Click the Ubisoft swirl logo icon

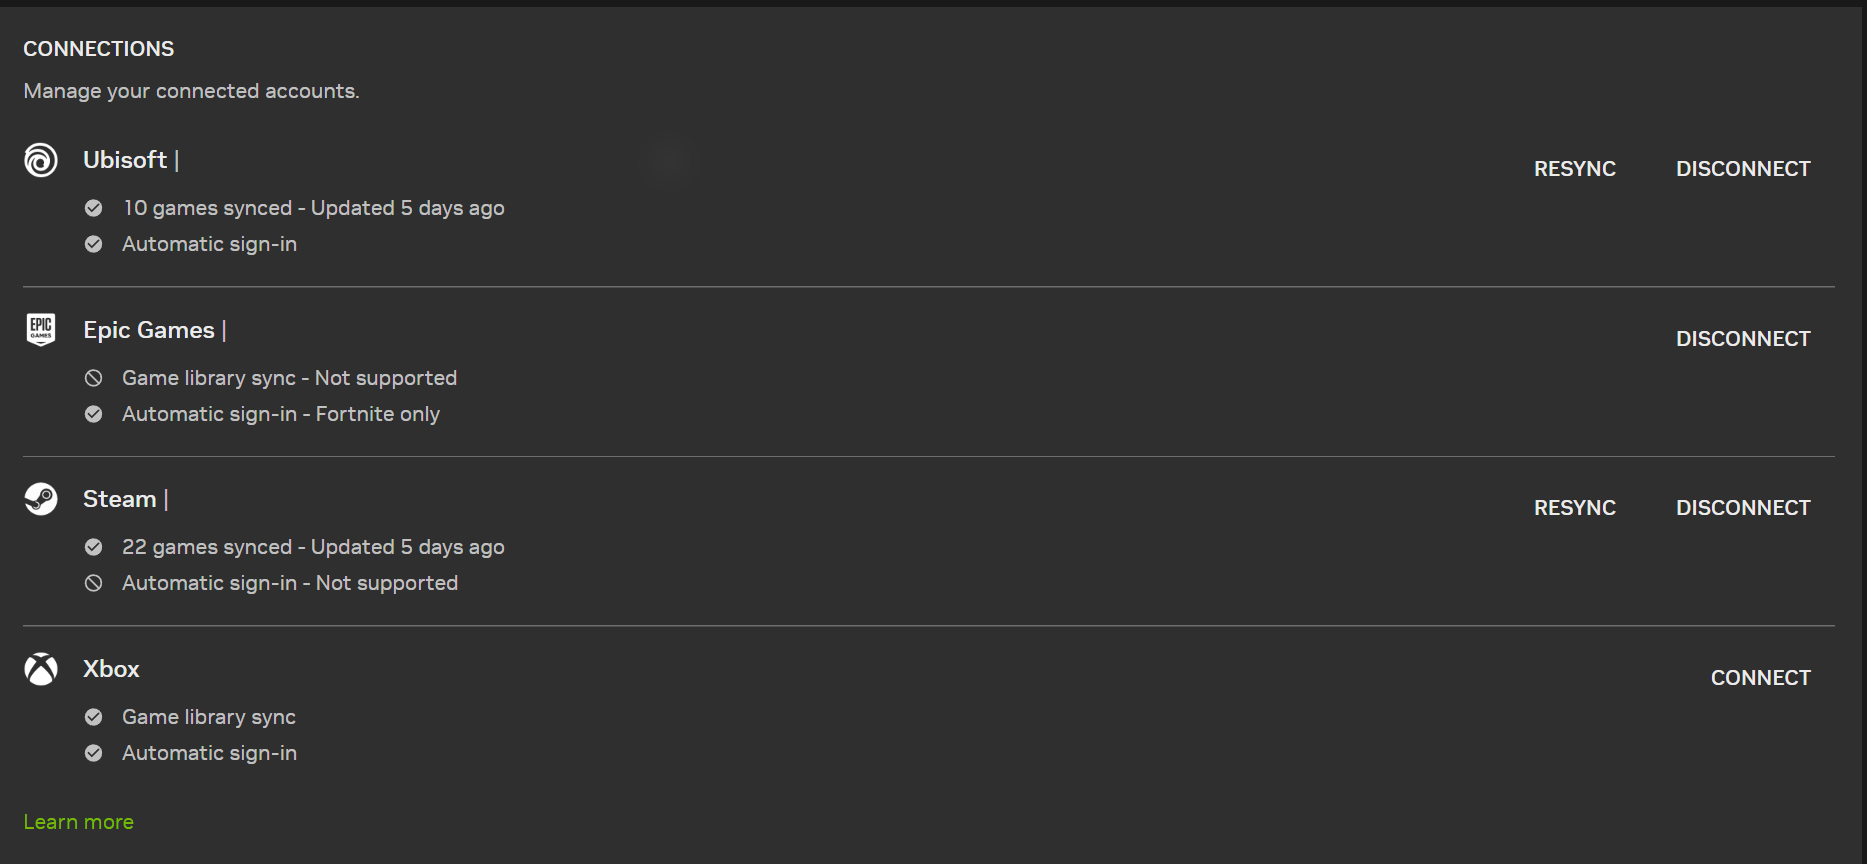coord(41,160)
